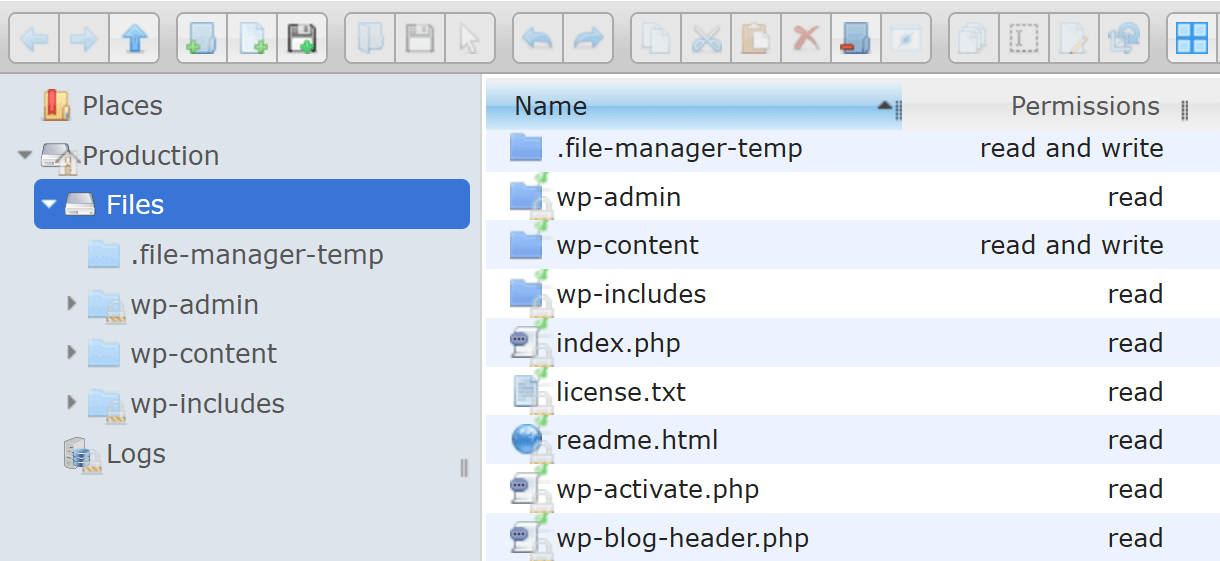Create a new file via toolbar
The width and height of the screenshot is (1220, 561).
pos(252,39)
